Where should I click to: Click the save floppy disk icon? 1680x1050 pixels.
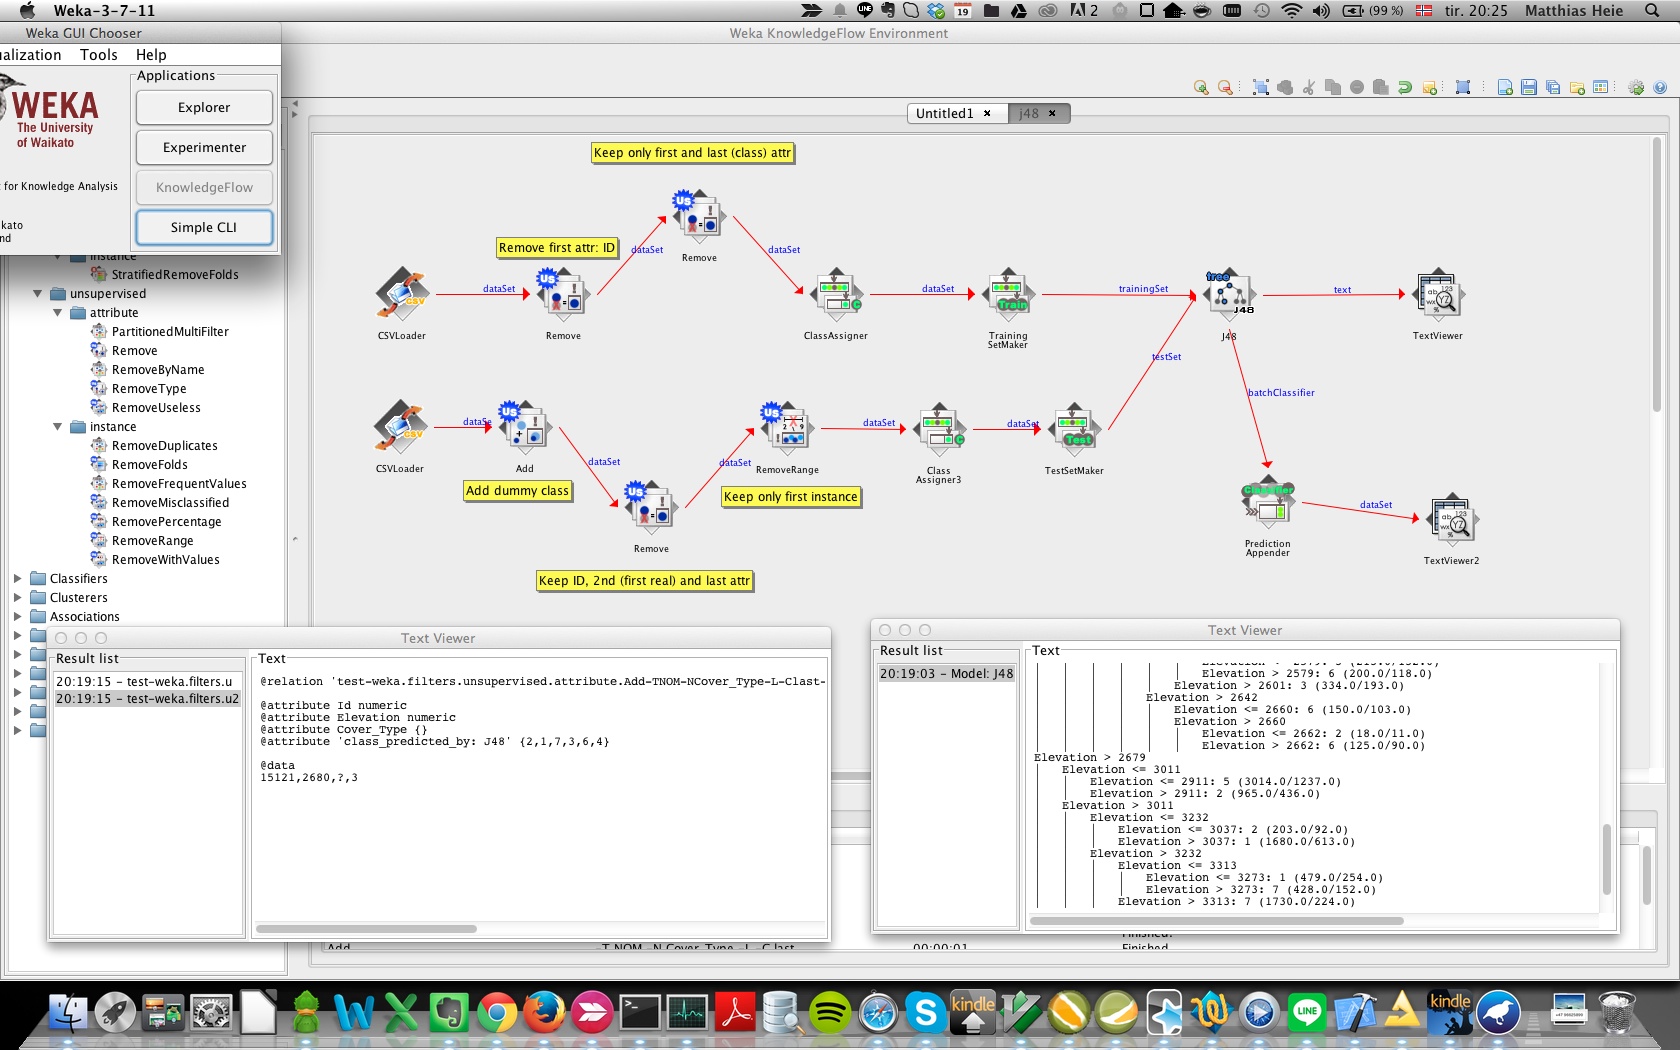pos(1529,88)
